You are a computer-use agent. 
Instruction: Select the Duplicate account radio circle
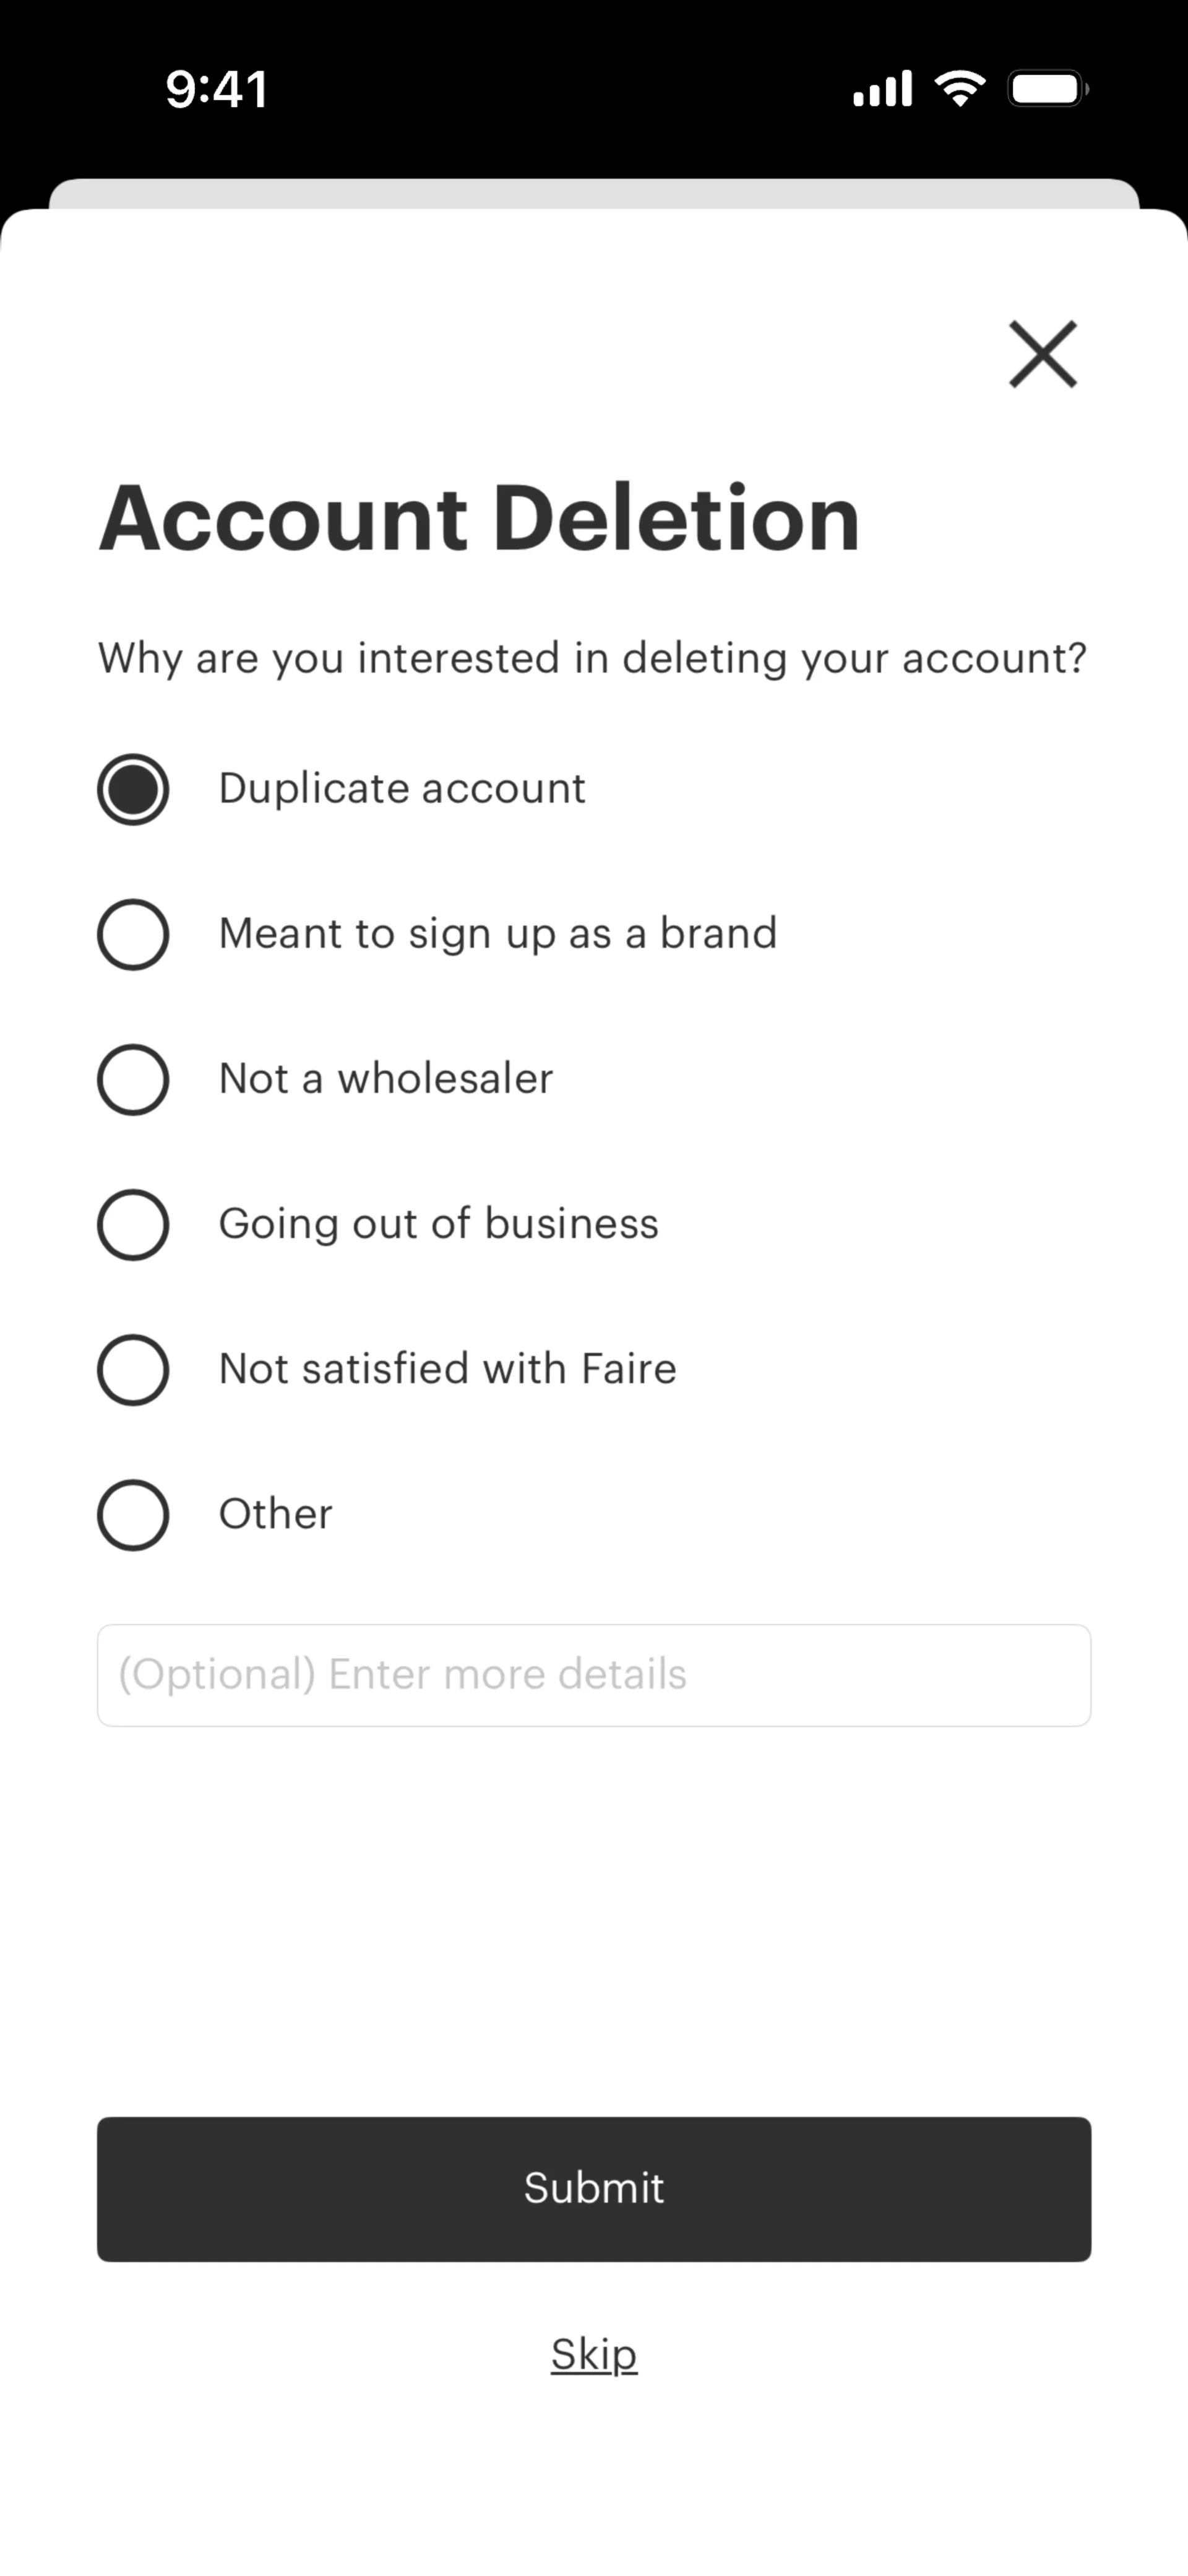[x=133, y=789]
